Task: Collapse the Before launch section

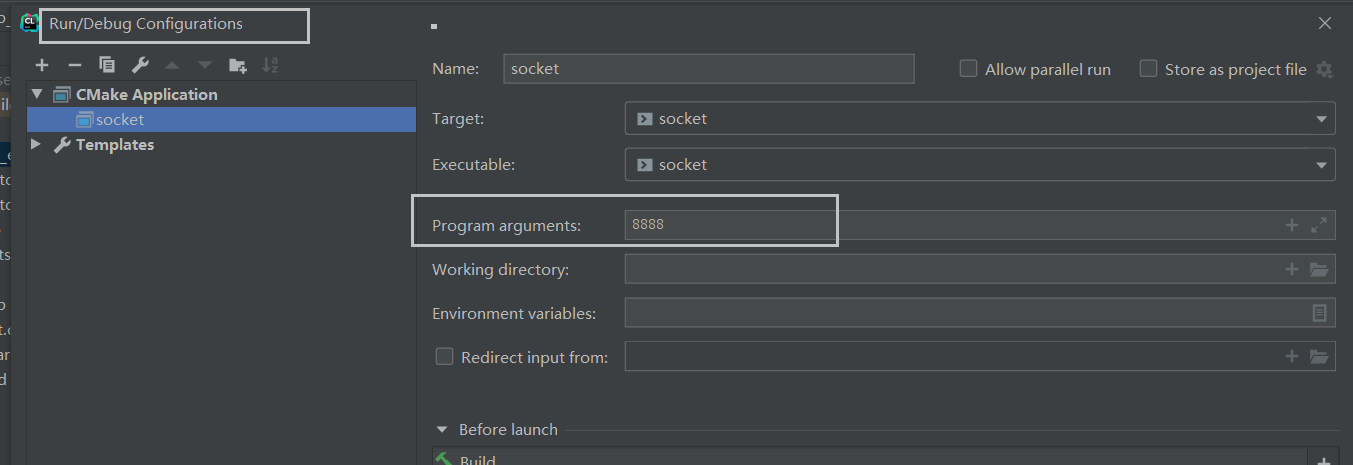Action: pos(443,430)
